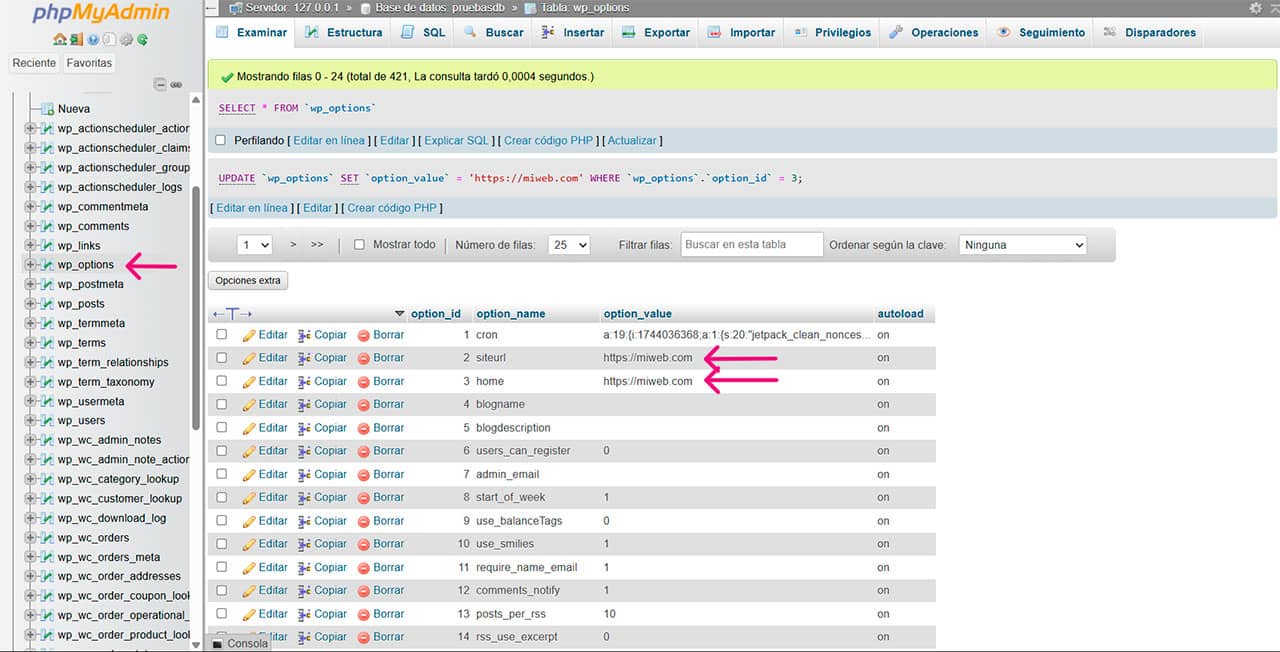Click the pencil icon for blogname row

(x=249, y=405)
